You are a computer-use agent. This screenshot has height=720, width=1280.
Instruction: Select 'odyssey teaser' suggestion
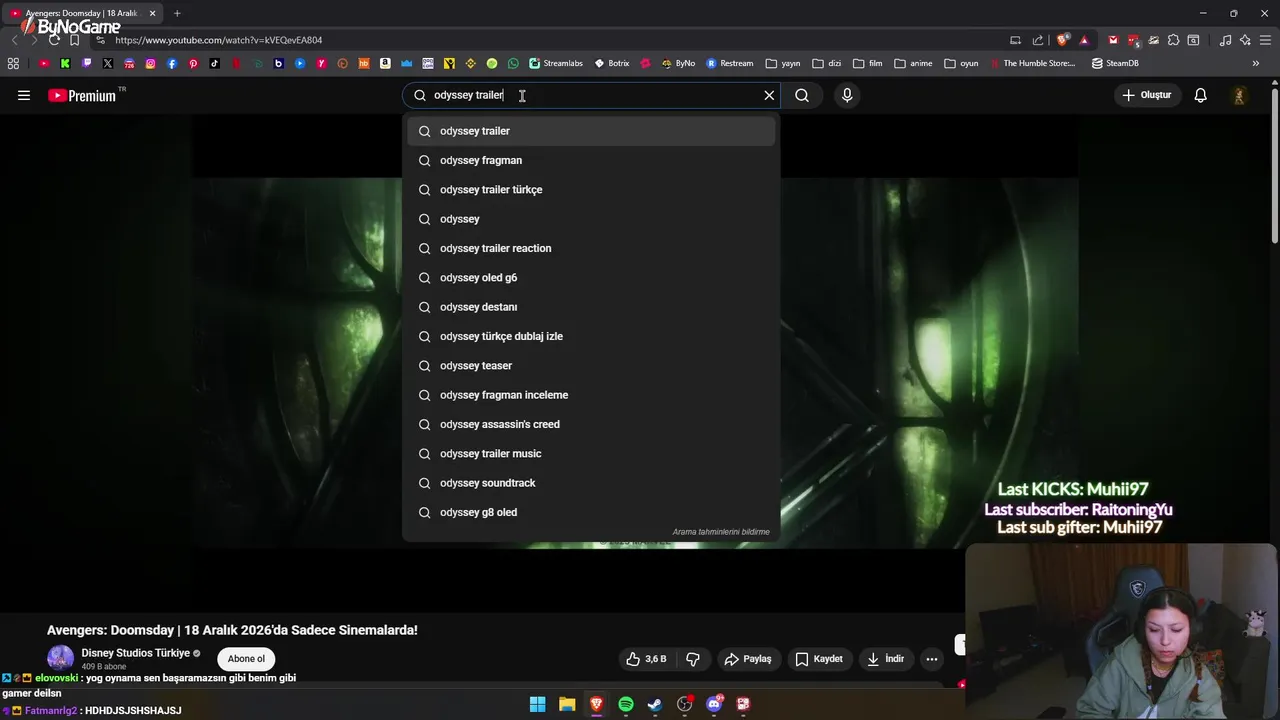[591, 366]
